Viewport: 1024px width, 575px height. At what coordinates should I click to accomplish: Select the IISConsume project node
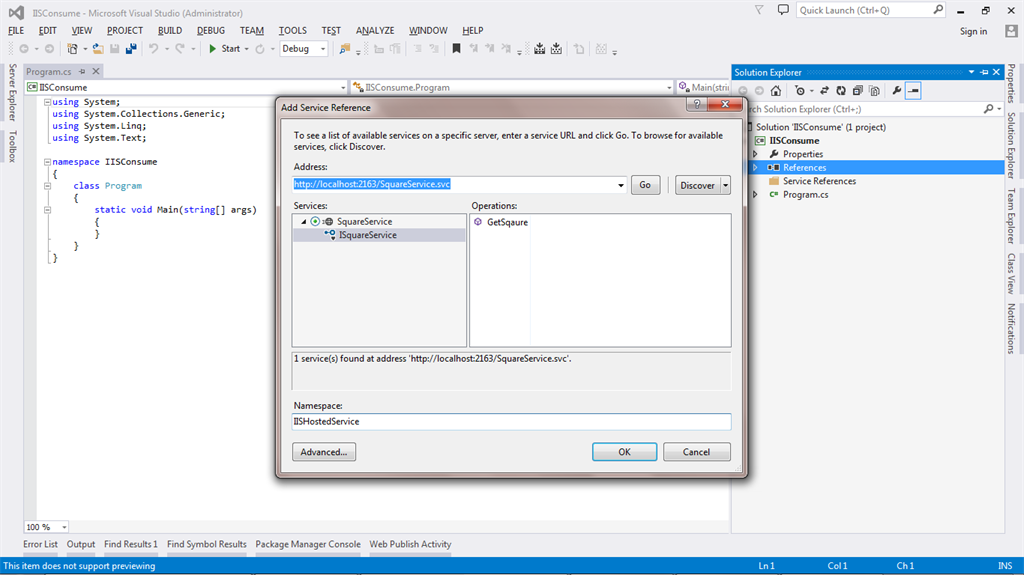pos(794,140)
